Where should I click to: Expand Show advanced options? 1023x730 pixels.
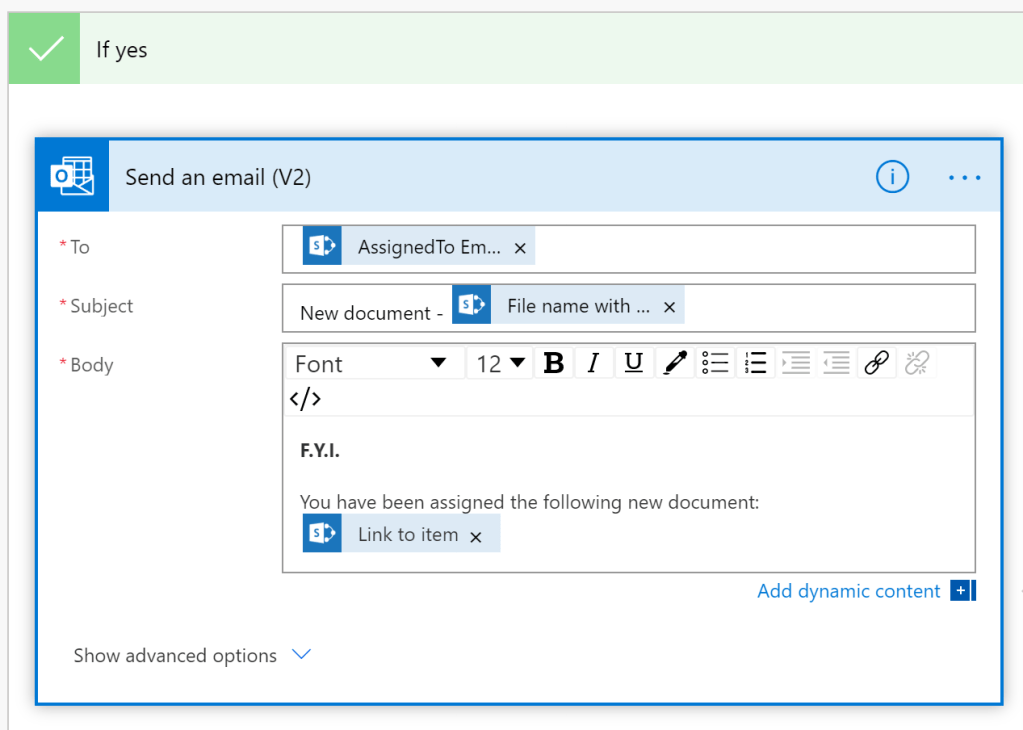click(x=192, y=656)
